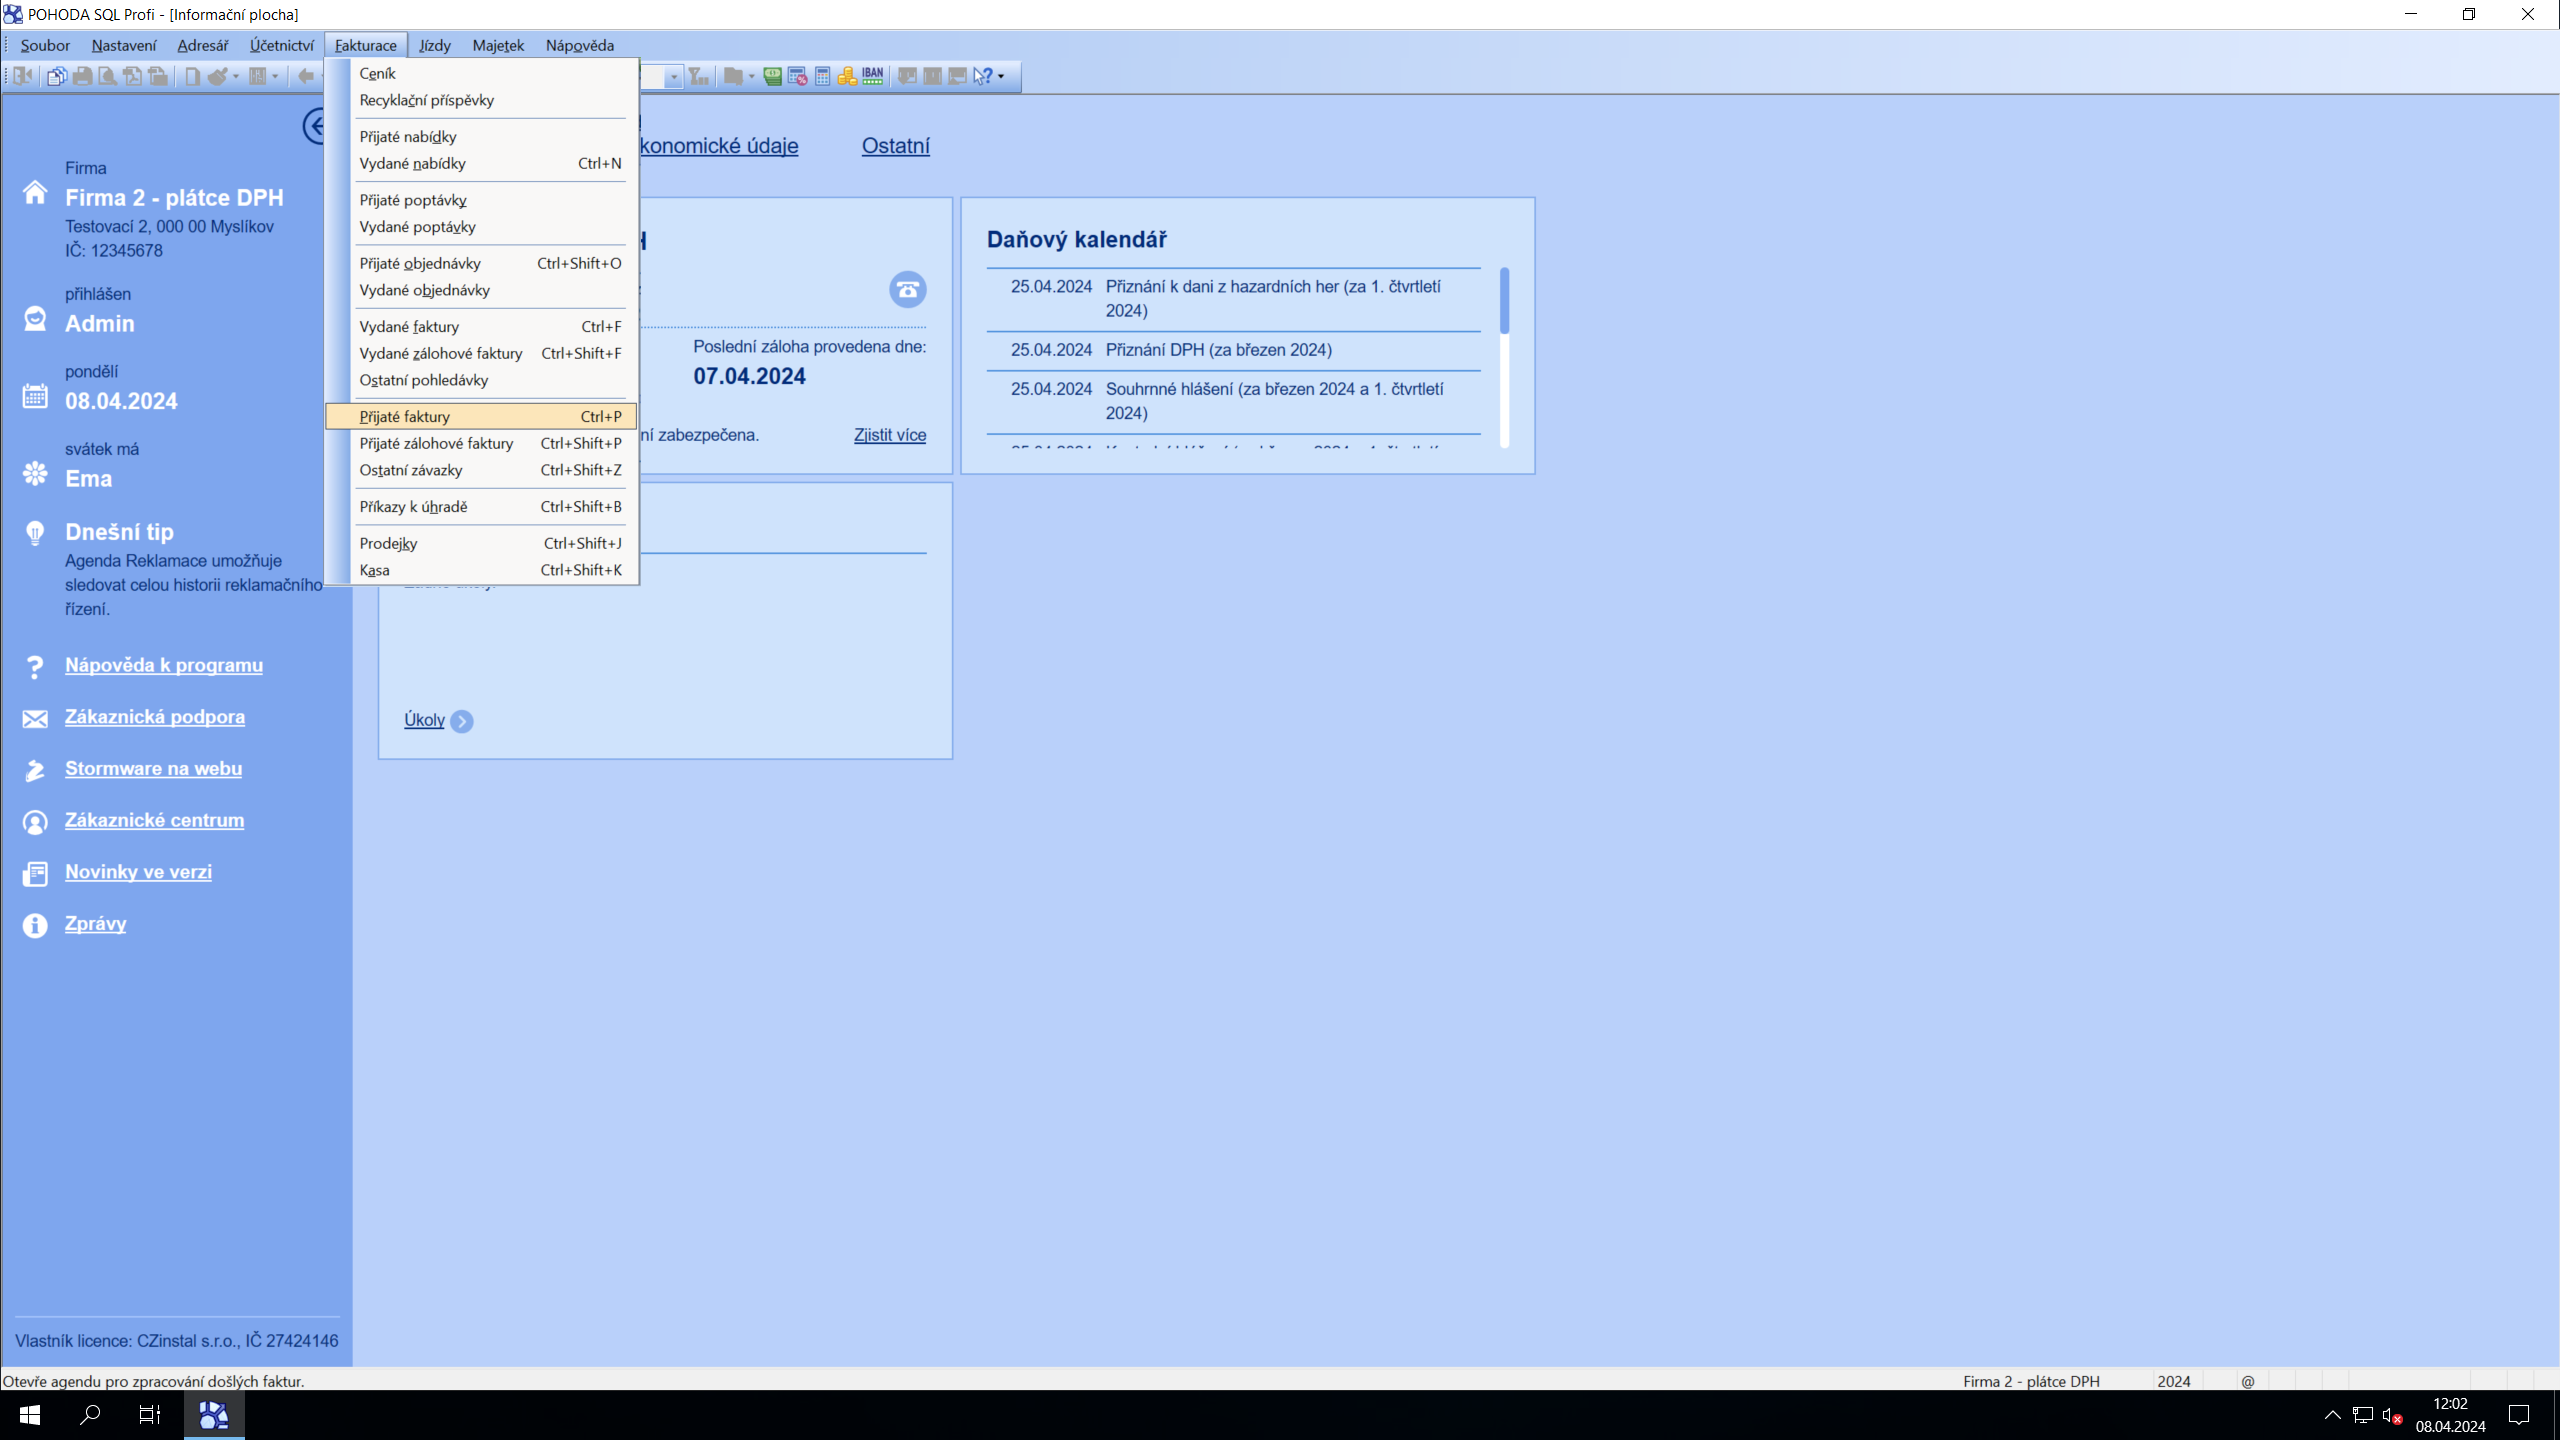Image resolution: width=2560 pixels, height=1440 pixels.
Task: Click the gray folder toolbar icon
Action: 733,76
